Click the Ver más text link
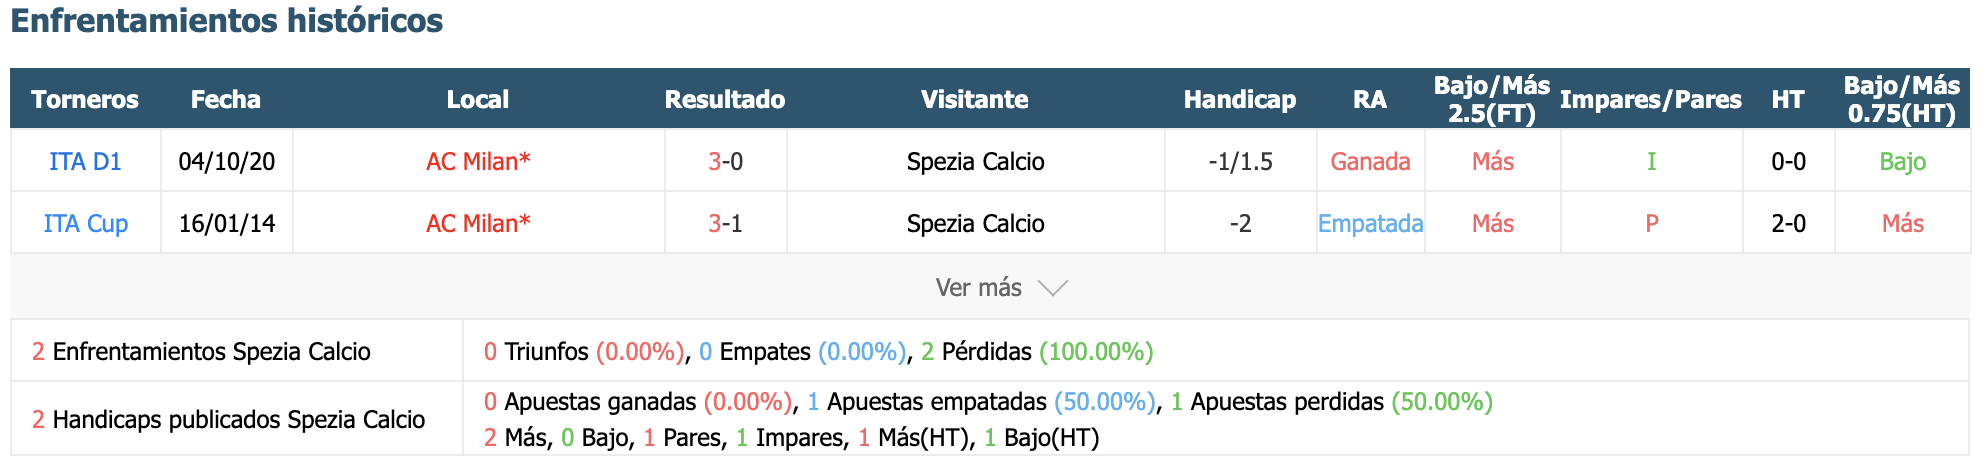1988x476 pixels. pos(978,288)
